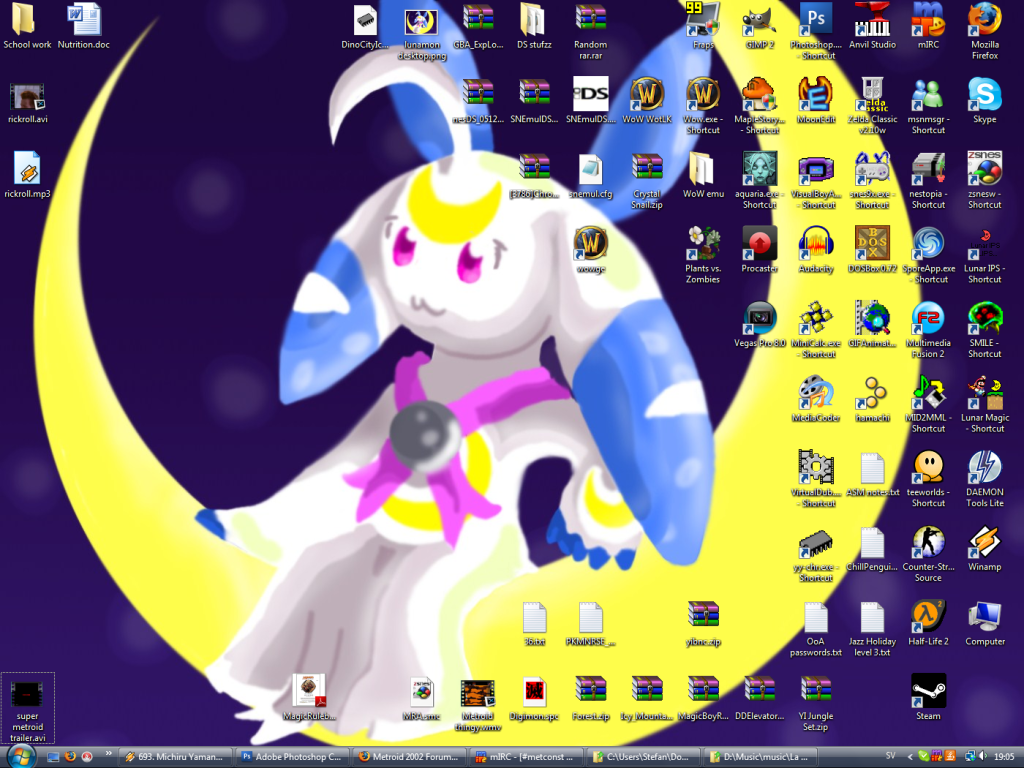Launch Mozilla Firefox from the desktop
The image size is (1024, 768).
point(984,20)
